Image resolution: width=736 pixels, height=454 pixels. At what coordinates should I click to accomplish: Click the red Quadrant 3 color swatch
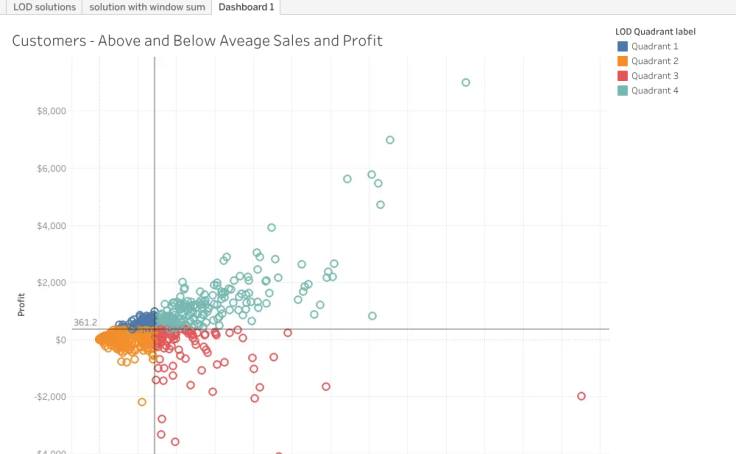(x=622, y=76)
